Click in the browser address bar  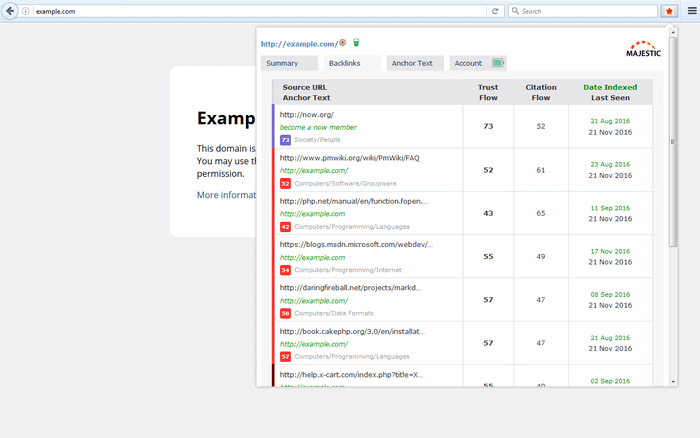click(x=259, y=11)
